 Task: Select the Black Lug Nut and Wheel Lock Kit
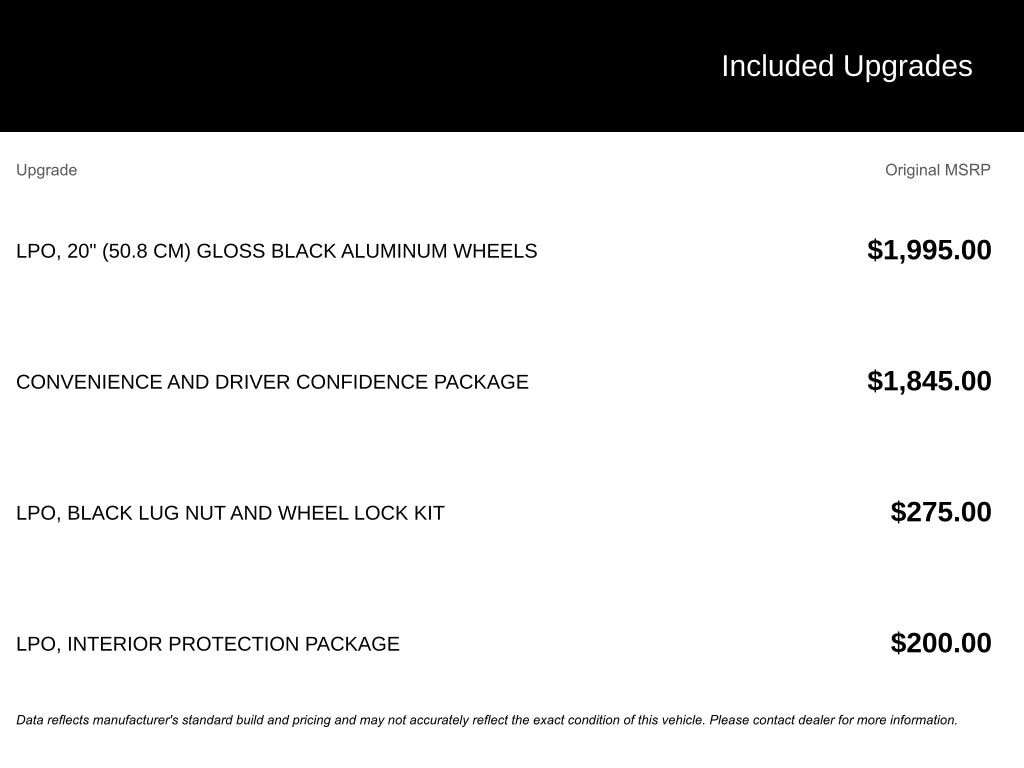(x=230, y=513)
